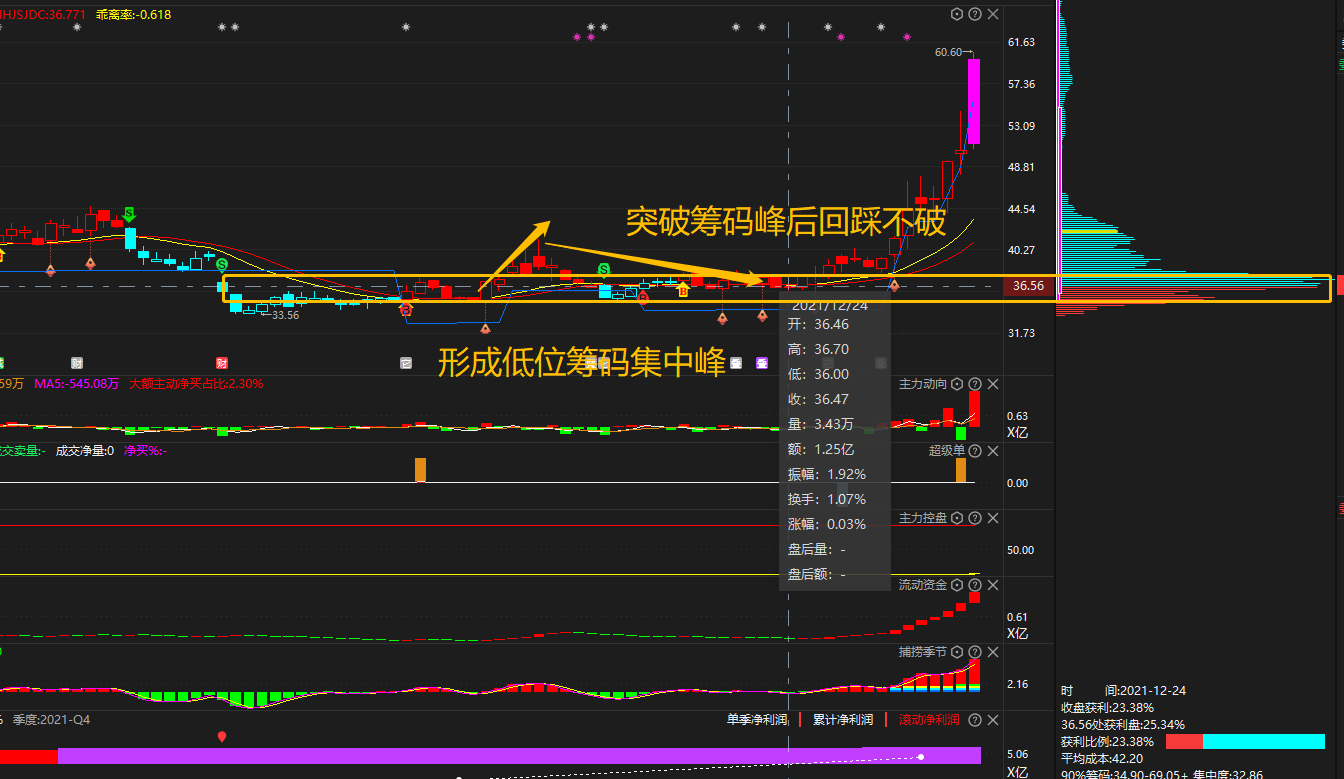Image resolution: width=1344 pixels, height=779 pixels.
Task: Click the MA5:-545.08万 value
Action: coord(76,384)
